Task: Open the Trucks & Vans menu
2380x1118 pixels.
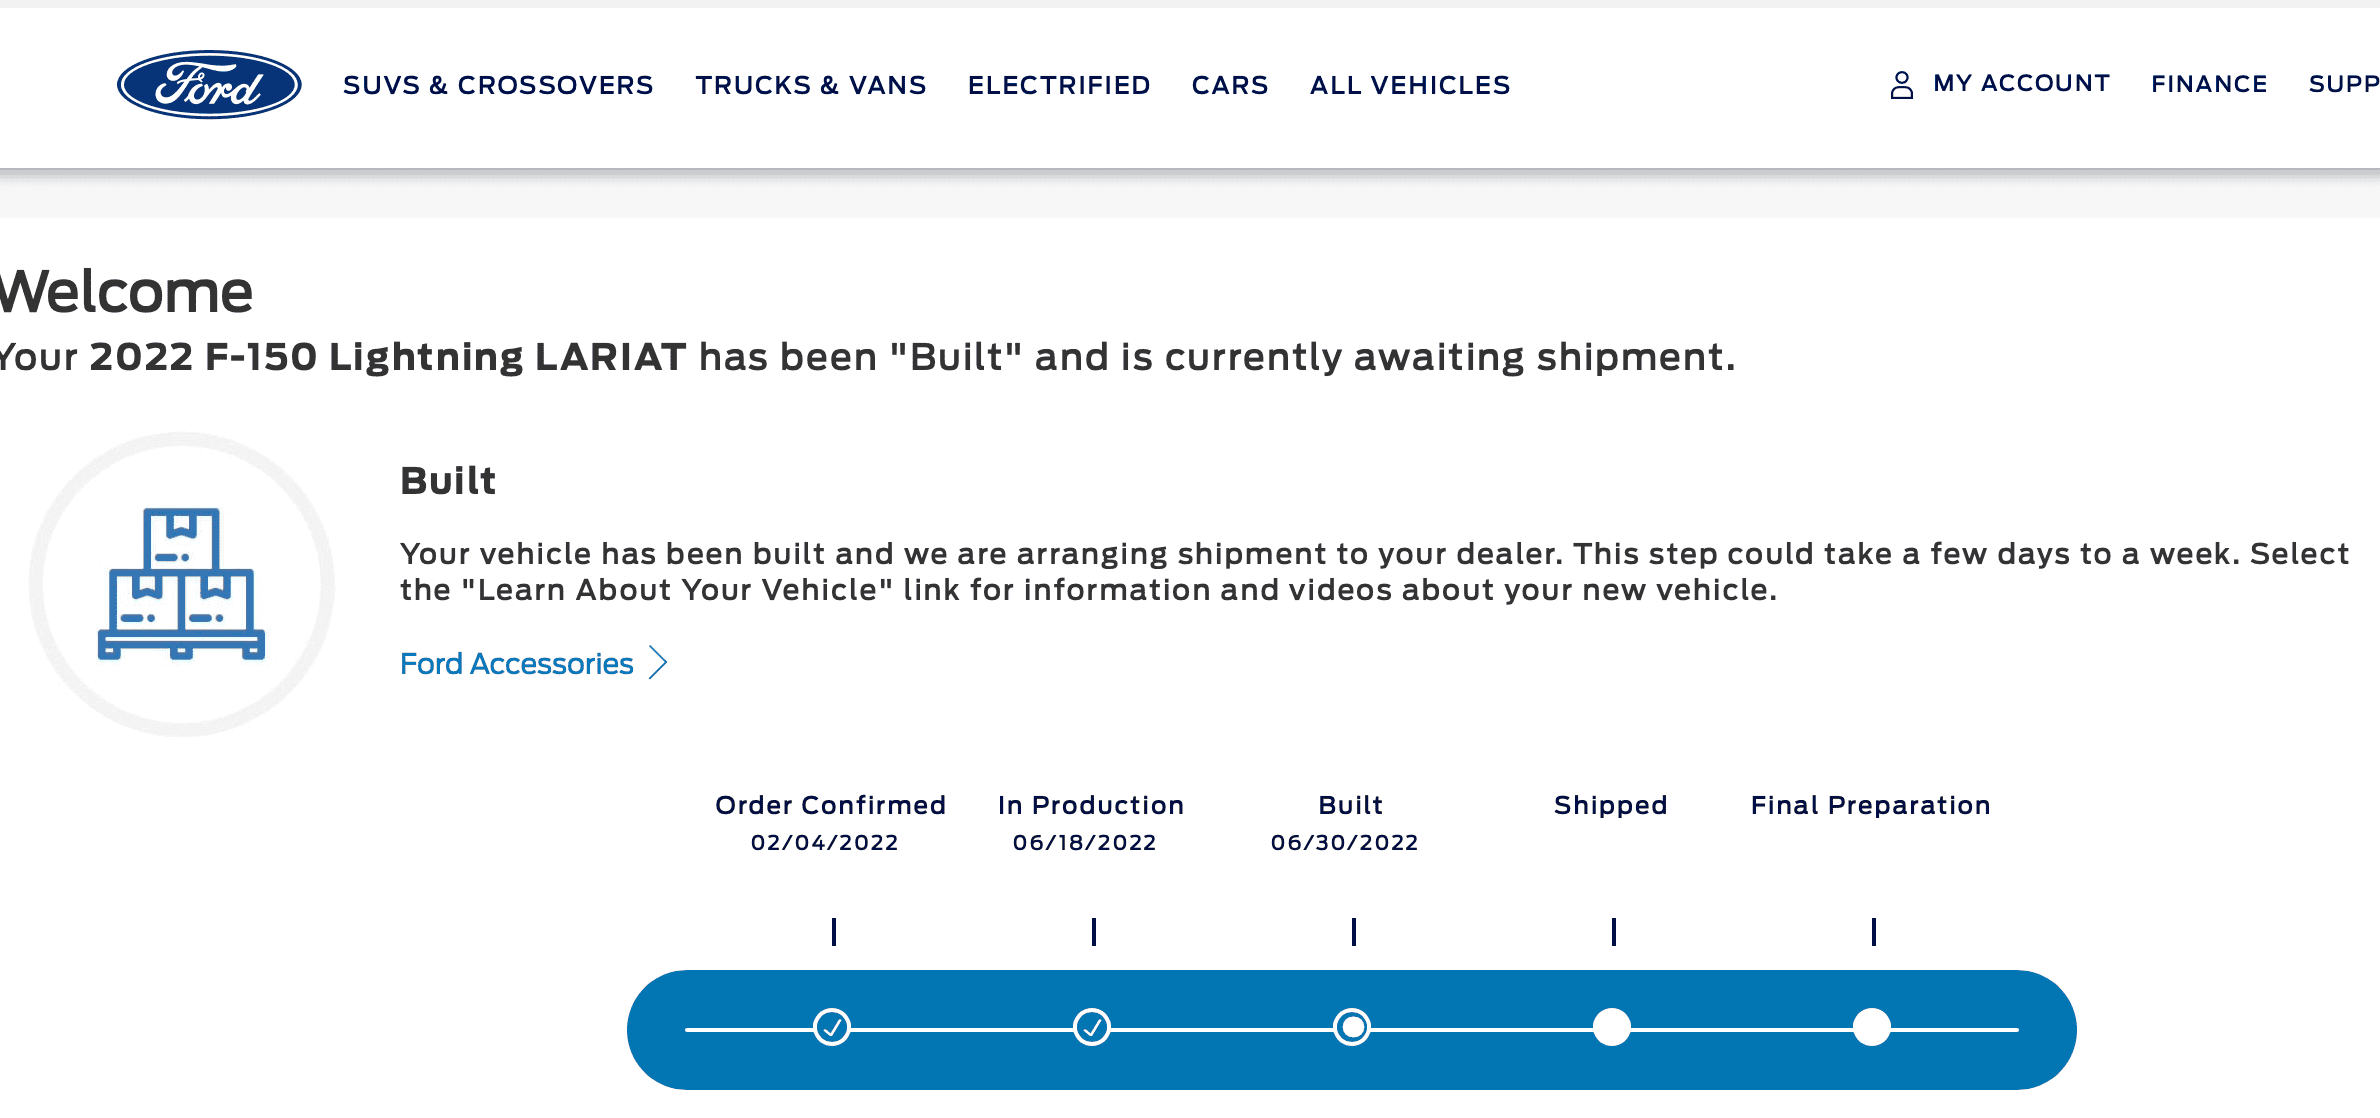Action: [x=811, y=85]
